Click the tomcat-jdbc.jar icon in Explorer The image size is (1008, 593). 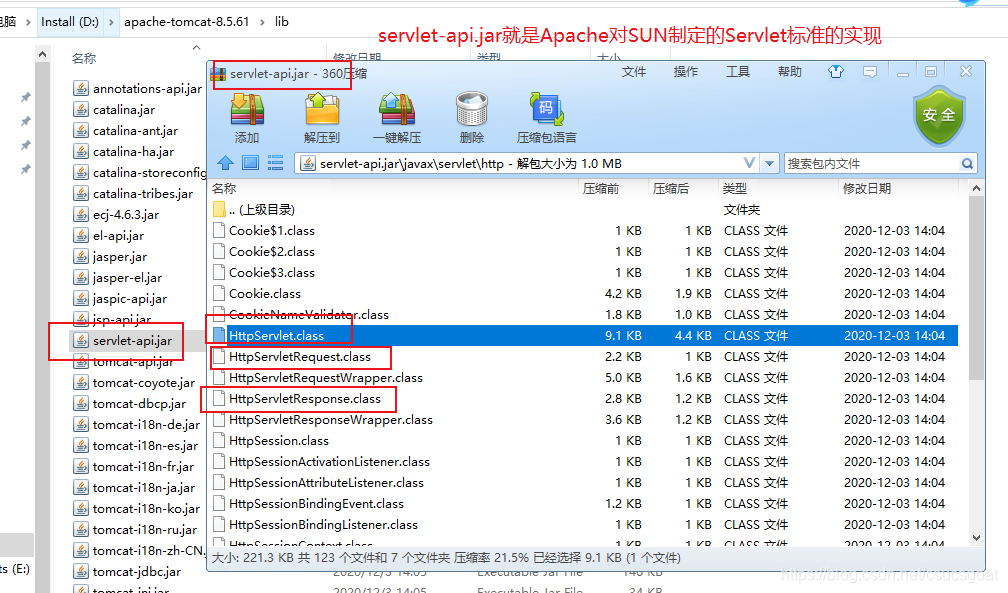coord(81,571)
